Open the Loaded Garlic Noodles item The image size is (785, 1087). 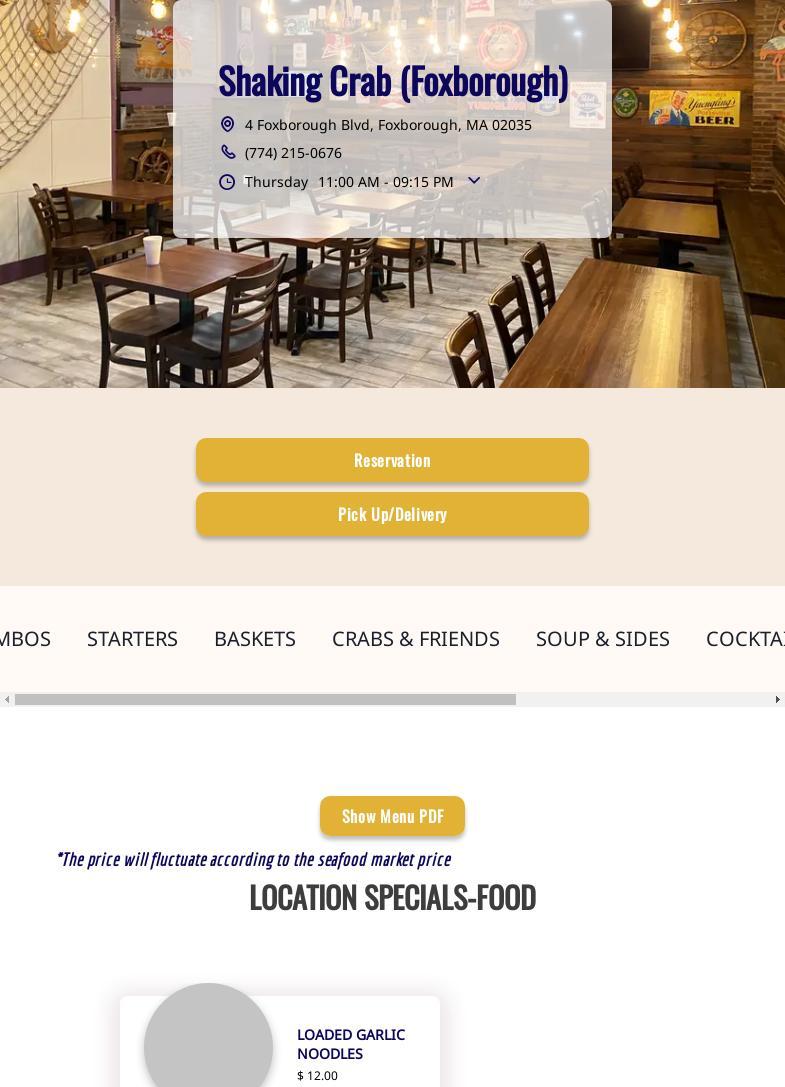(351, 1044)
